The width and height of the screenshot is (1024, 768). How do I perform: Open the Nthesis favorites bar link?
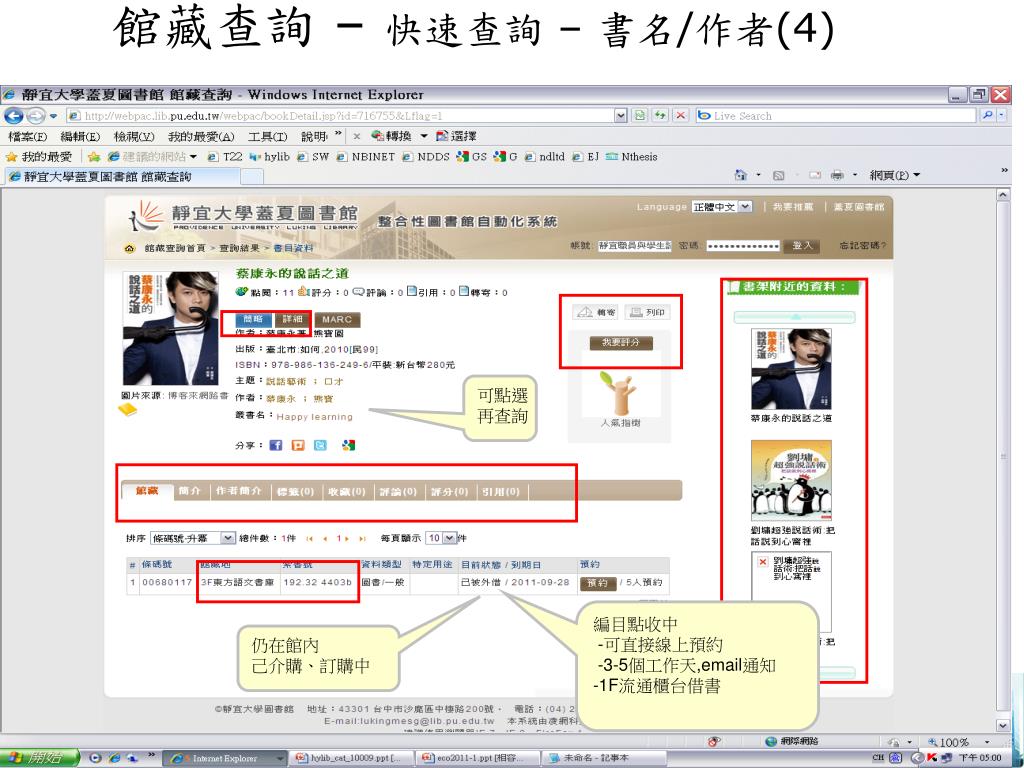coord(632,157)
